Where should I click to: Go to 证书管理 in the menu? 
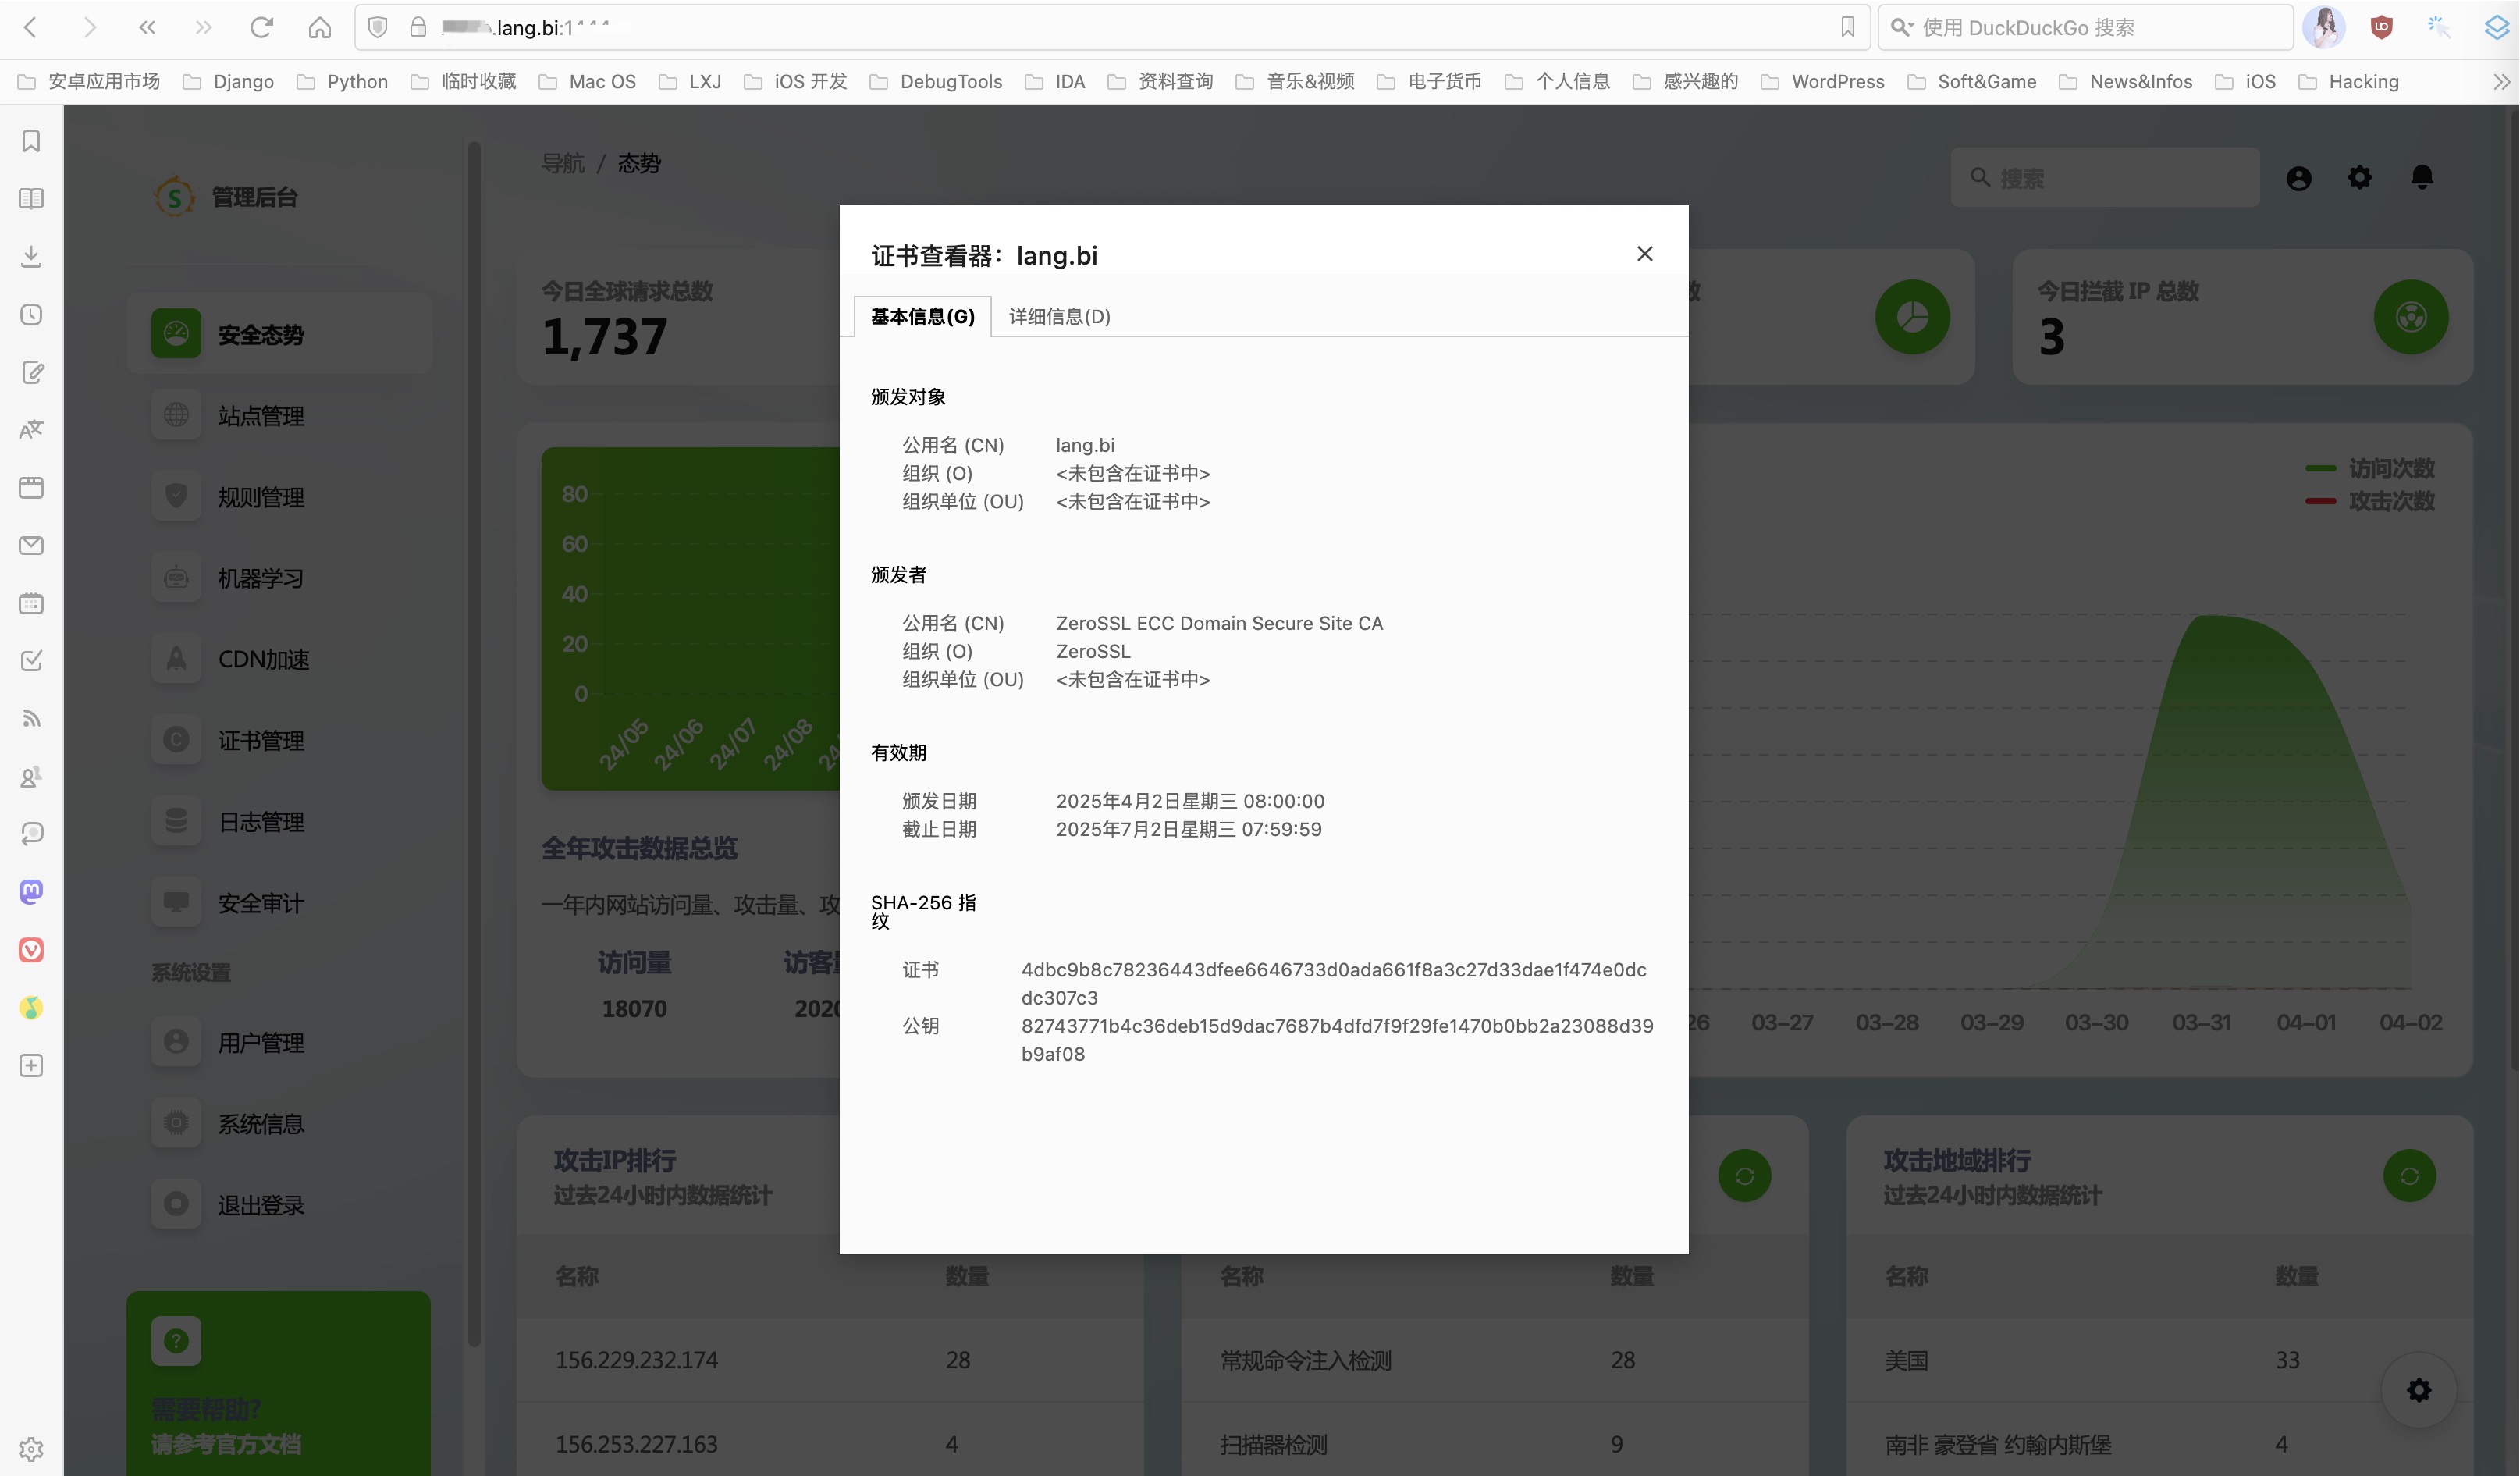261,741
